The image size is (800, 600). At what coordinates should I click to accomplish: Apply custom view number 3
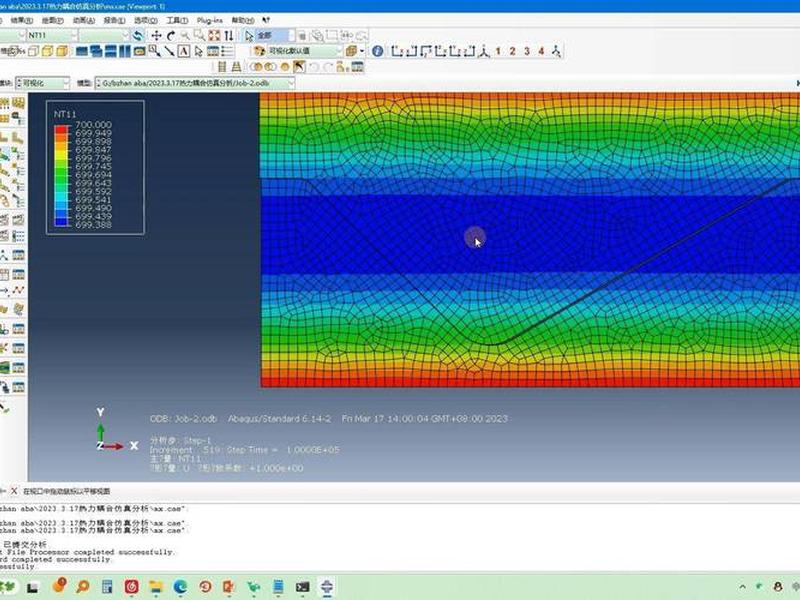click(x=527, y=51)
